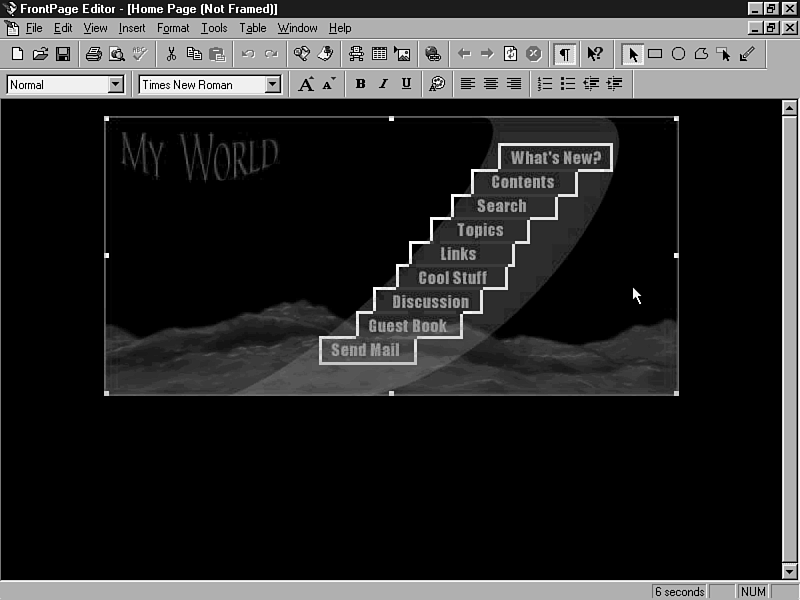Toggle the Show/Hide paragraph marks button
Image resolution: width=800 pixels, height=600 pixels.
pyautogui.click(x=565, y=54)
